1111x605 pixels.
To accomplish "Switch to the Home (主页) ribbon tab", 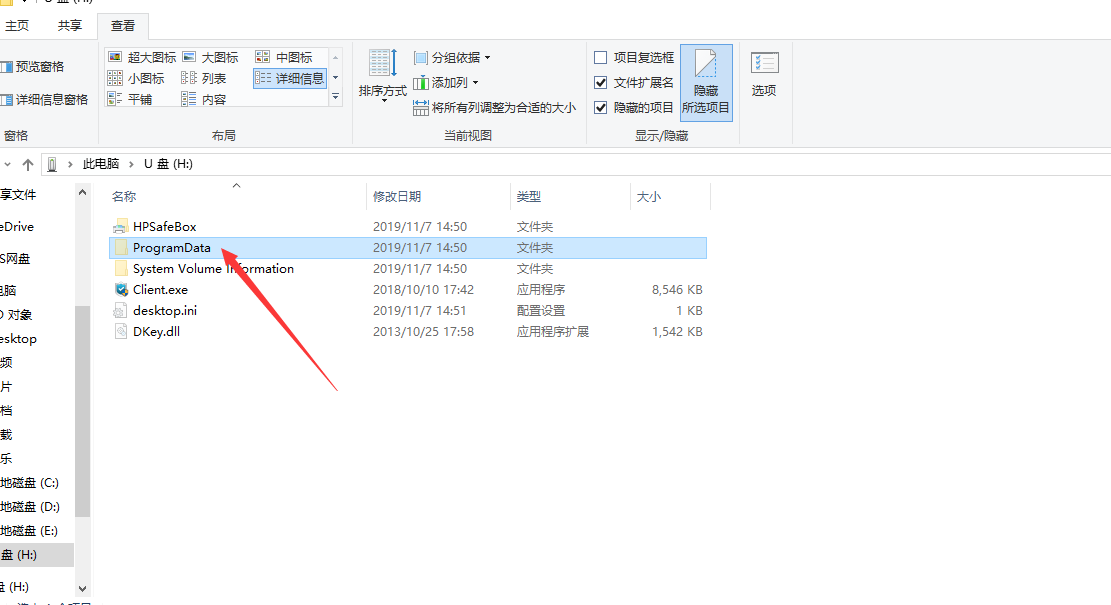I will tap(17, 26).
